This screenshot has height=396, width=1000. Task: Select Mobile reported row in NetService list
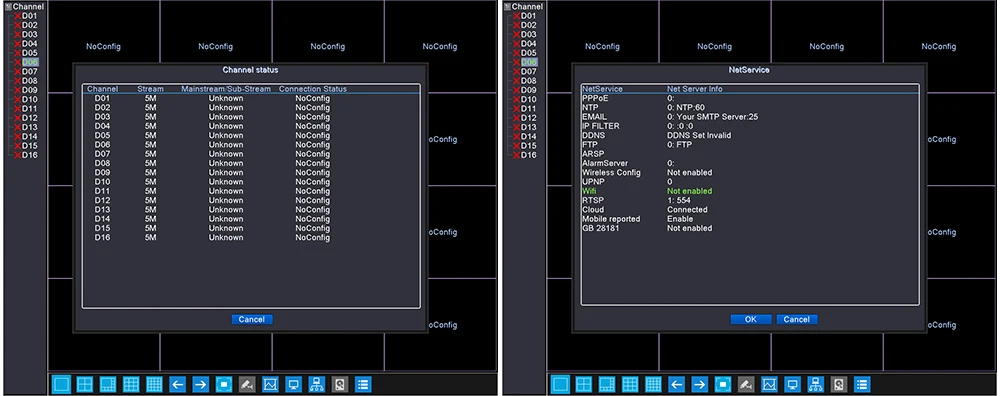(x=749, y=219)
